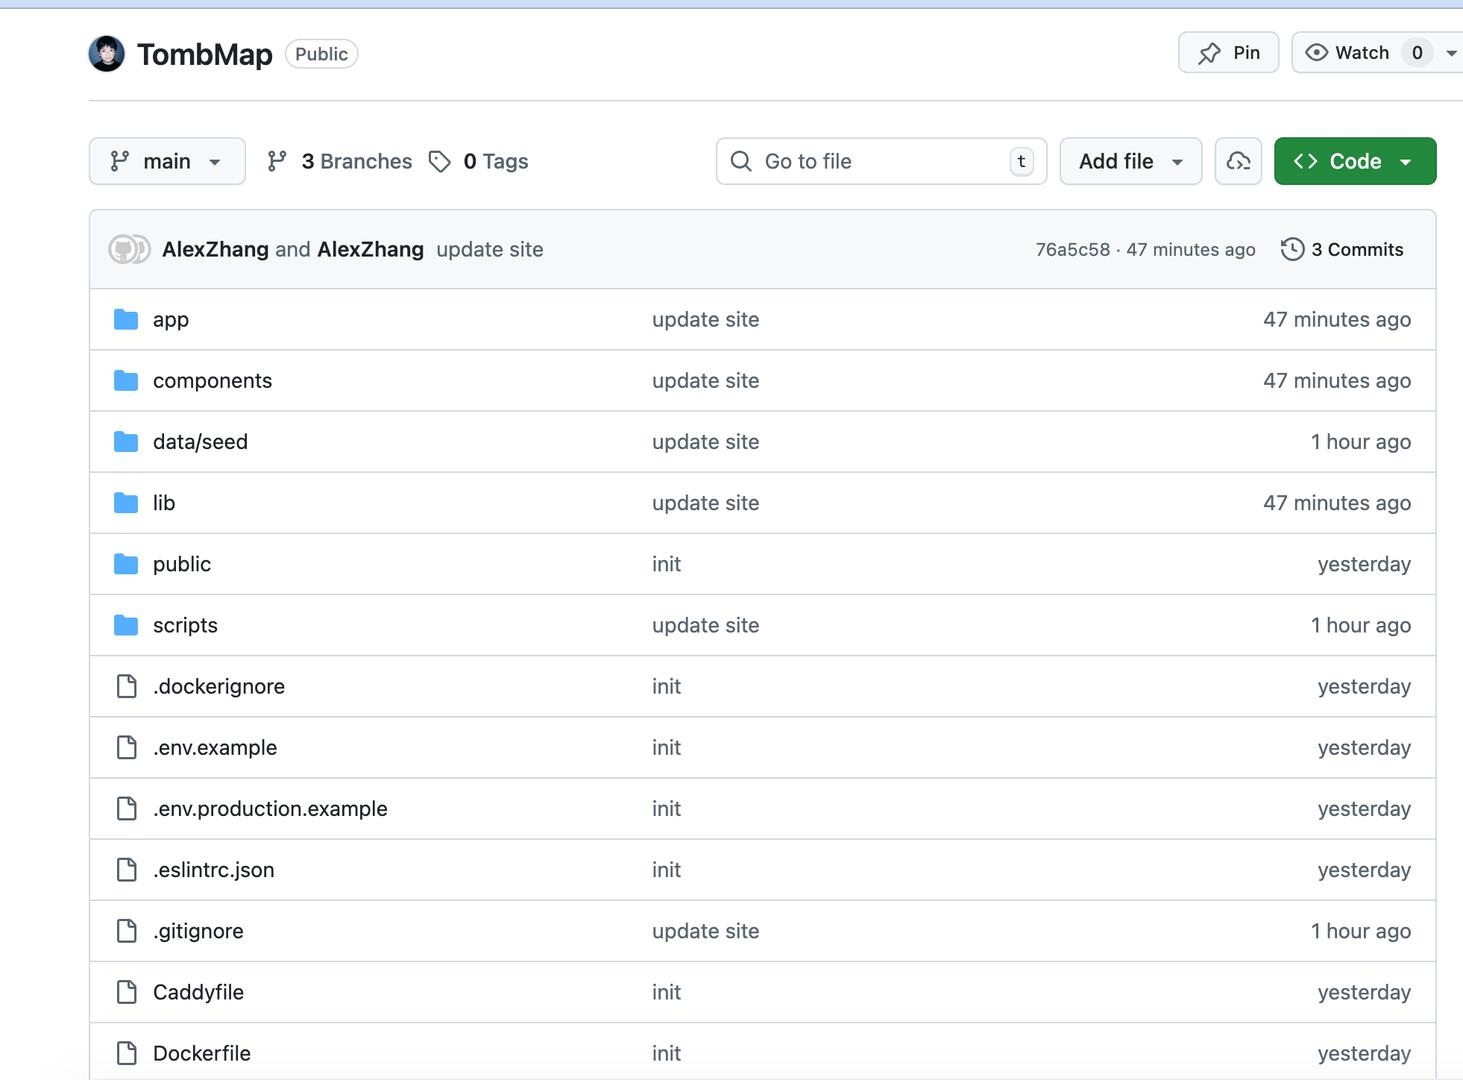The image size is (1463, 1080).
Task: Click '1 hour ago' in data/seed row
Action: [1361, 441]
